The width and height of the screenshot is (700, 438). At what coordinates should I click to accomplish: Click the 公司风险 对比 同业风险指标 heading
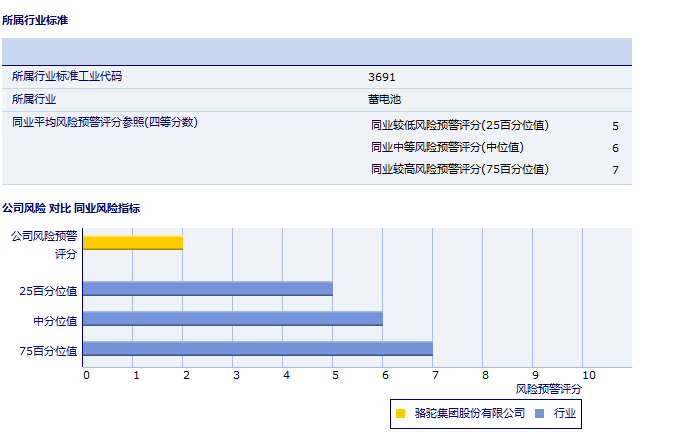point(71,208)
